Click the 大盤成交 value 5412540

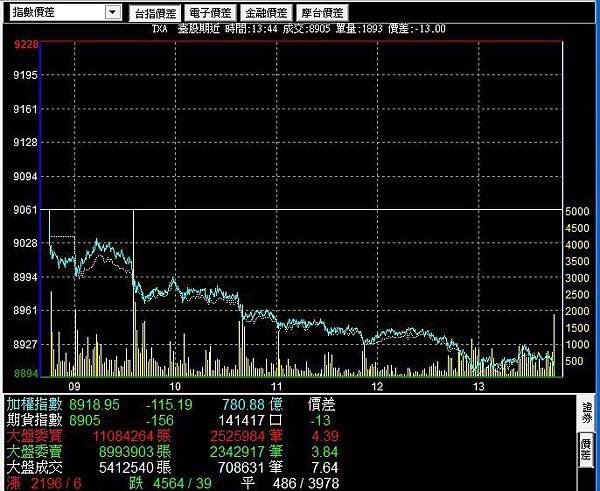point(126,467)
